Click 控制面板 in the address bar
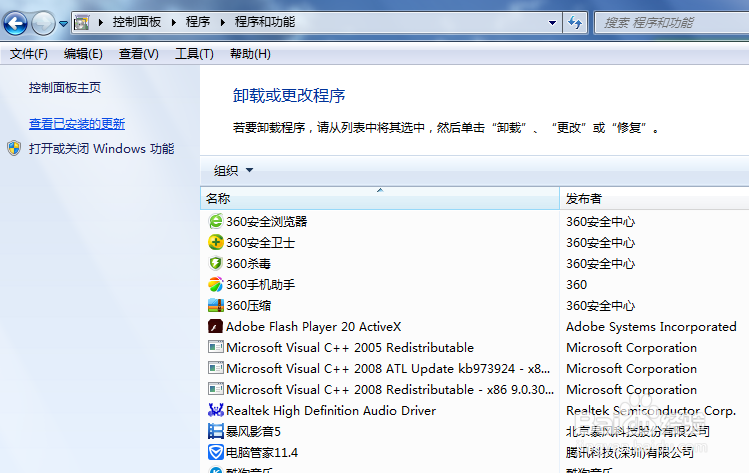The image size is (749, 473). point(137,22)
